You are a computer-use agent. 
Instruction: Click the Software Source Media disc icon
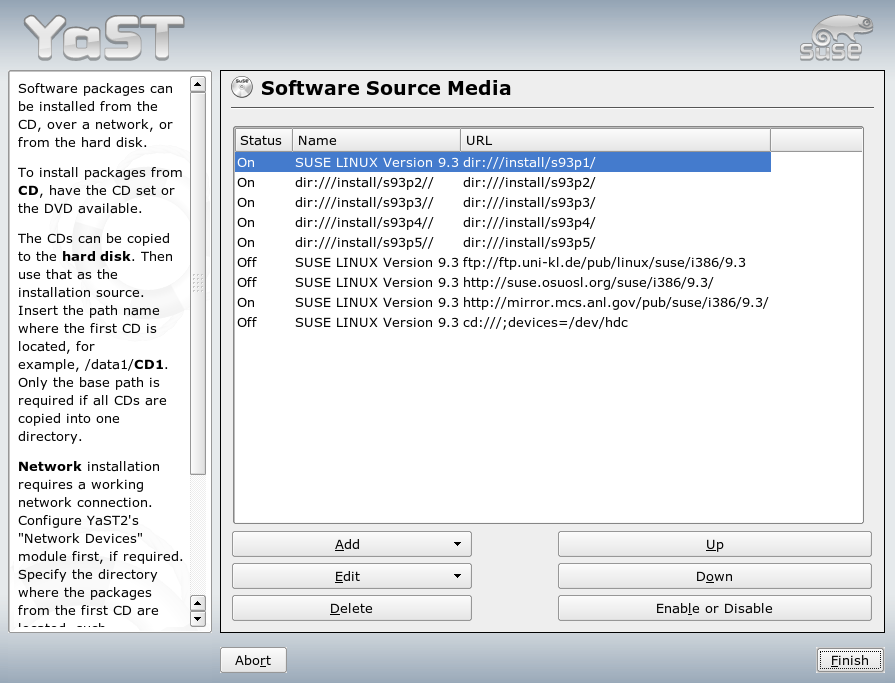click(x=242, y=87)
